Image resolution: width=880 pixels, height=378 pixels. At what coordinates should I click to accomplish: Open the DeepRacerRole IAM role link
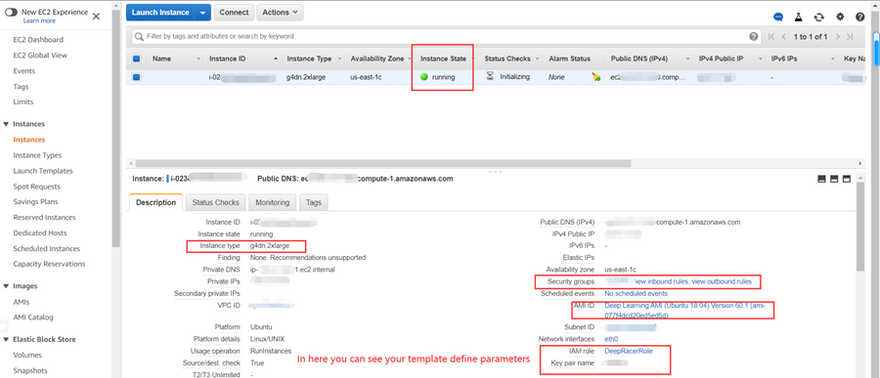pyautogui.click(x=629, y=351)
